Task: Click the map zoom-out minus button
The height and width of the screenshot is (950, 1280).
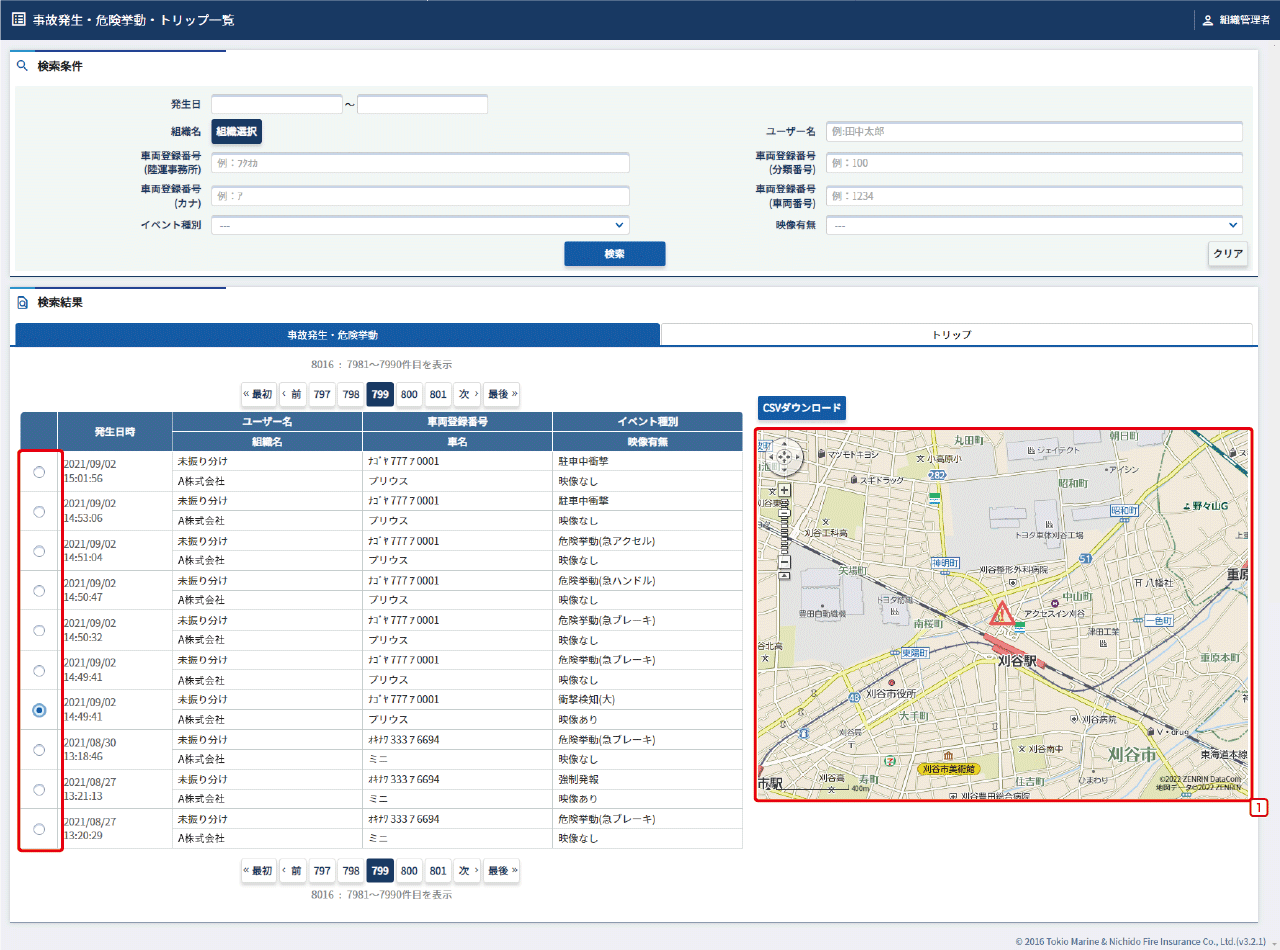Action: coord(785,562)
